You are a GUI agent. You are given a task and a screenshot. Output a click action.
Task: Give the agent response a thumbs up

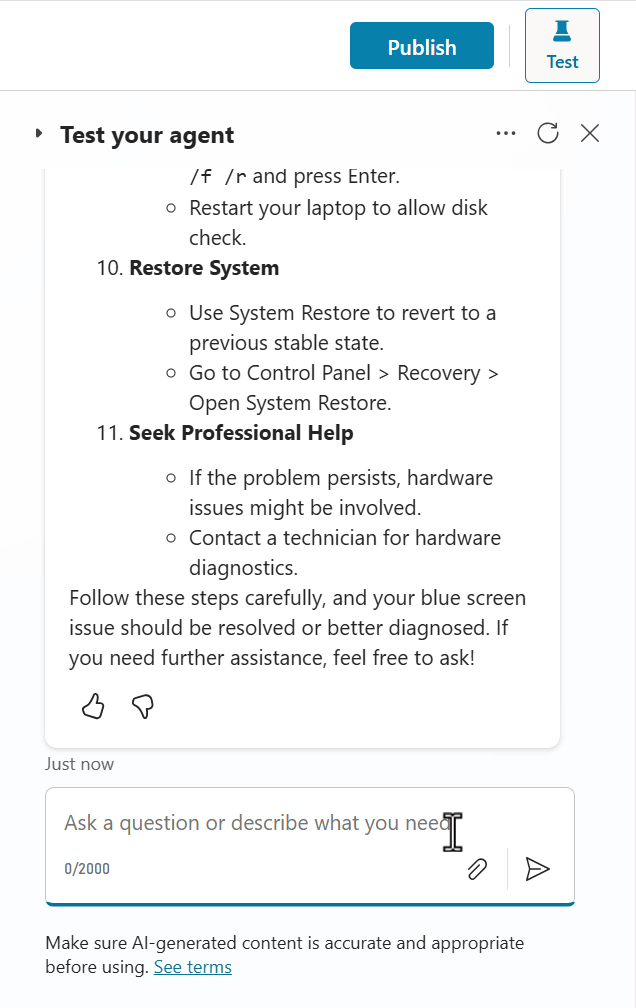point(92,707)
